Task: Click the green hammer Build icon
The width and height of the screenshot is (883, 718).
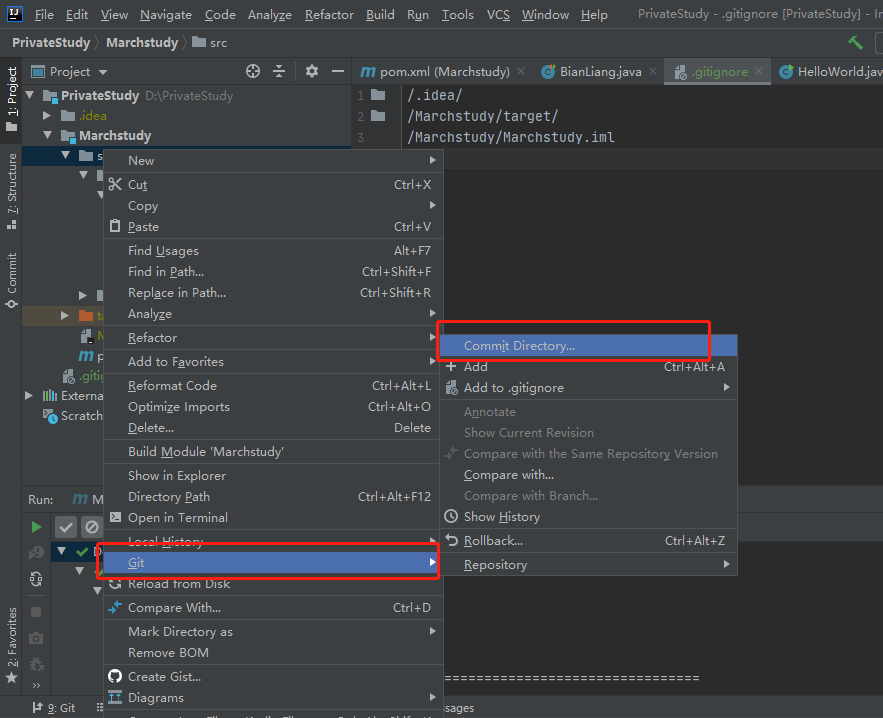Action: (x=855, y=42)
